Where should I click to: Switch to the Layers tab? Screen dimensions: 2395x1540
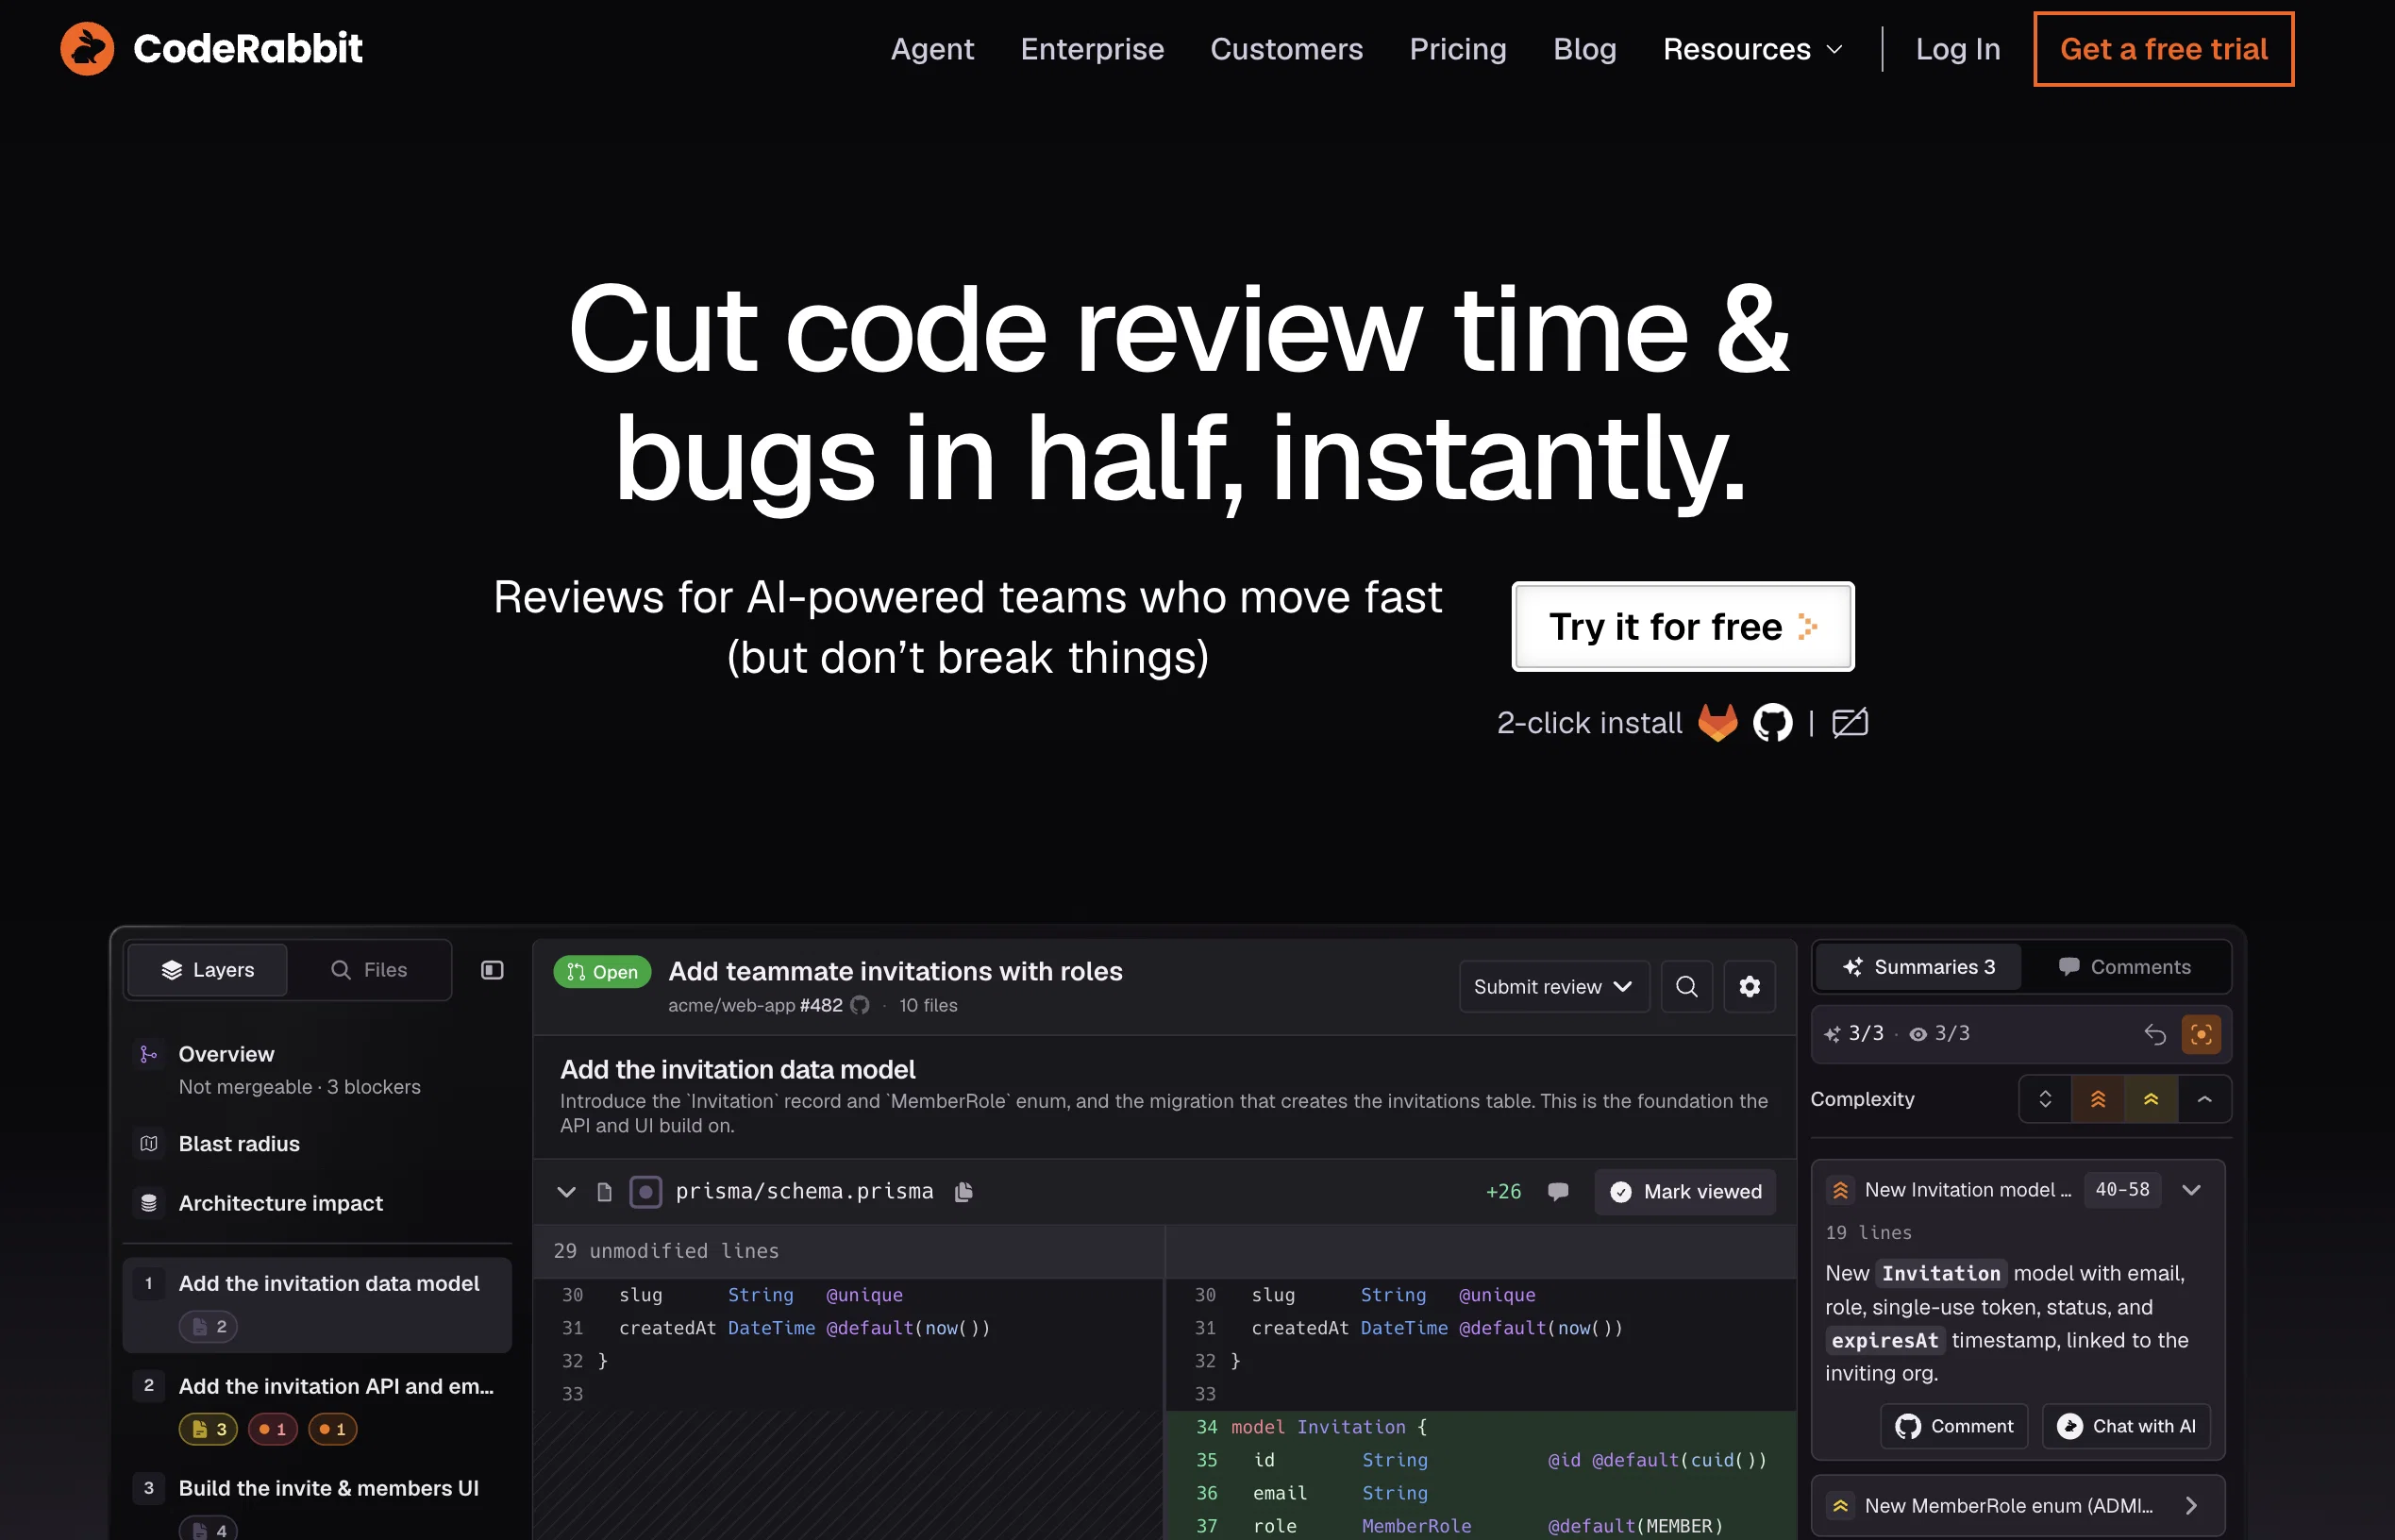(x=208, y=970)
